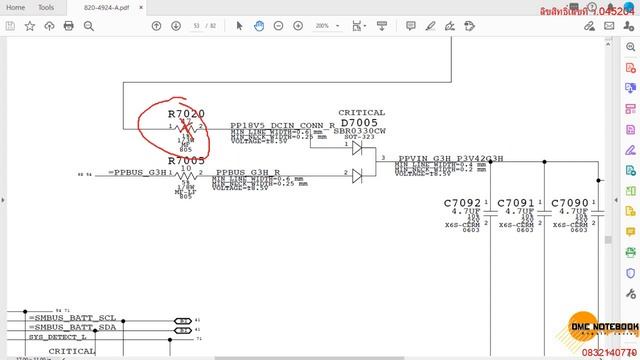Click the R7020 resistor label
The height and width of the screenshot is (360, 640).
(x=186, y=114)
